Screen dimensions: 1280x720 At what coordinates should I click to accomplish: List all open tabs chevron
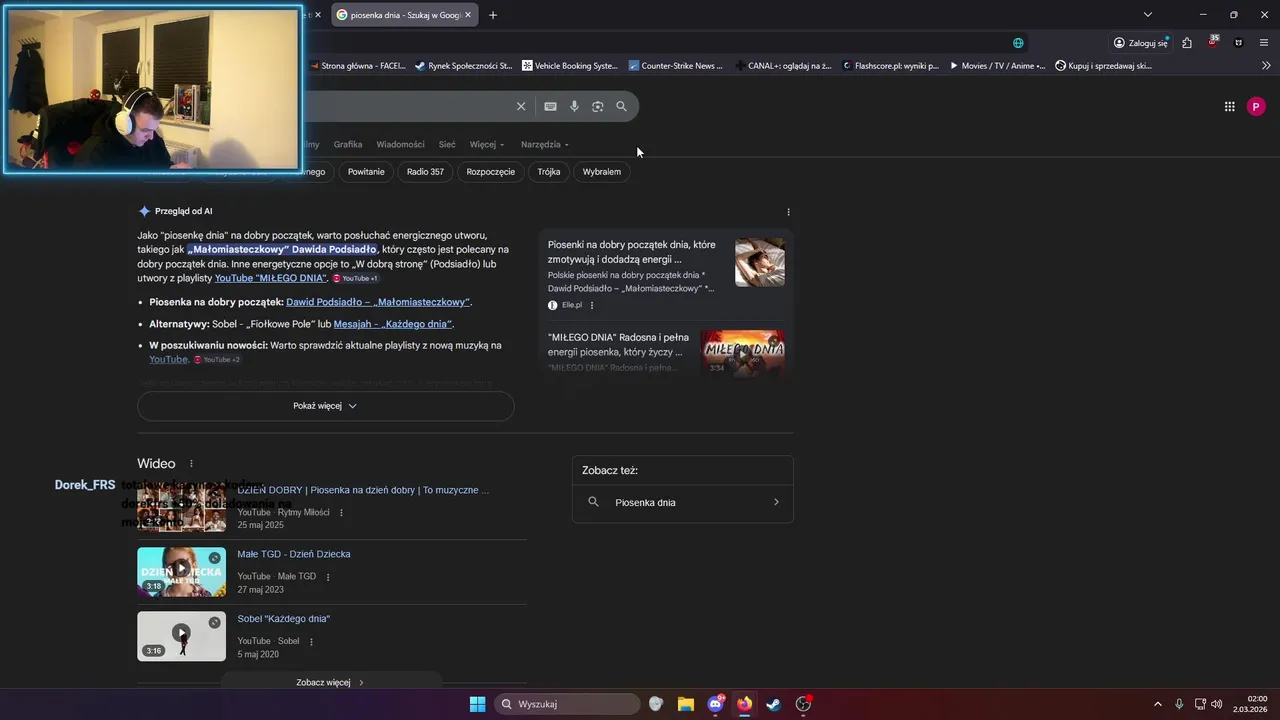1148,14
